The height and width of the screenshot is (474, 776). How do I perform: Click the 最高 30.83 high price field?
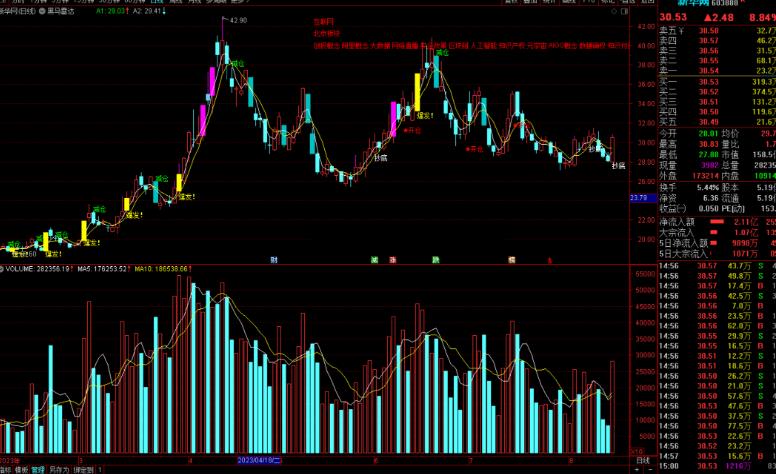pos(688,144)
